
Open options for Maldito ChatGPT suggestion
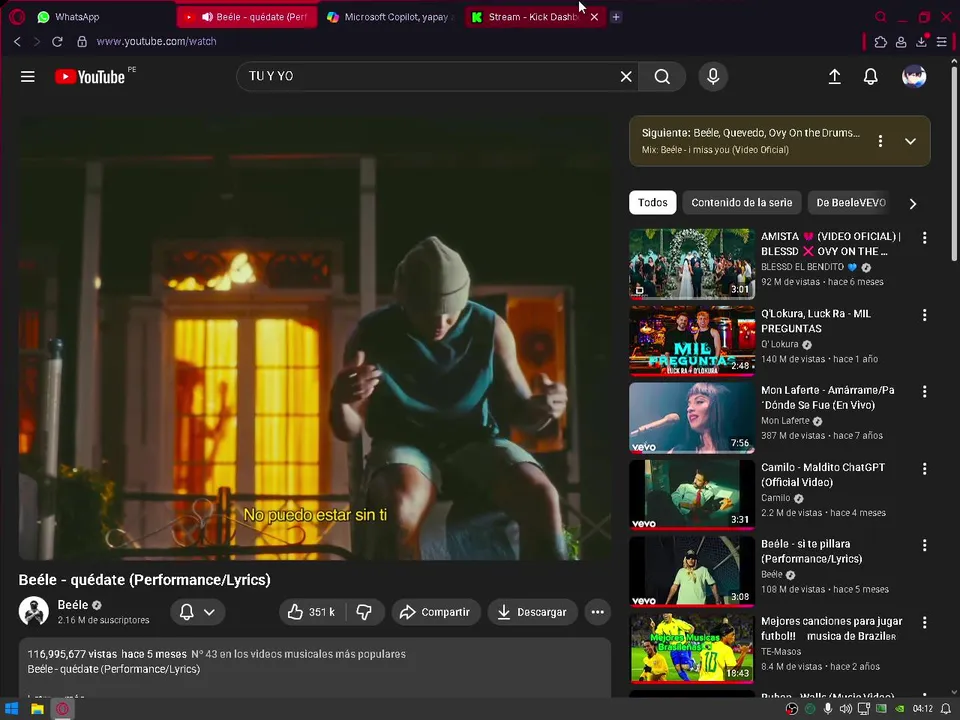pos(924,468)
